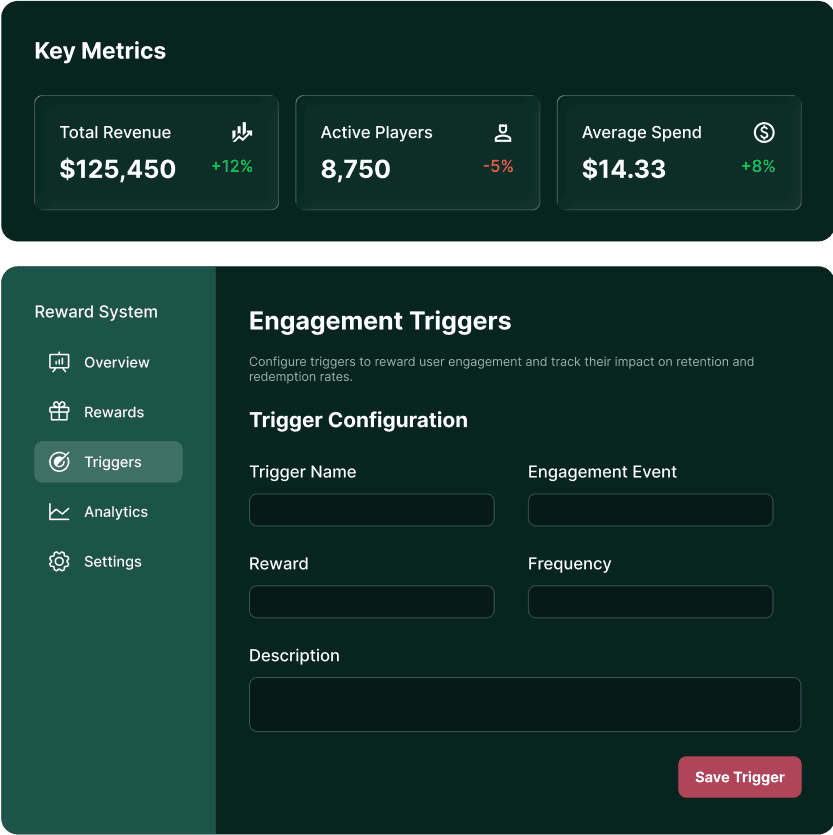Screen dimensions: 833x835
Task: Click the Overview presentation icon in sidebar
Action: click(59, 362)
